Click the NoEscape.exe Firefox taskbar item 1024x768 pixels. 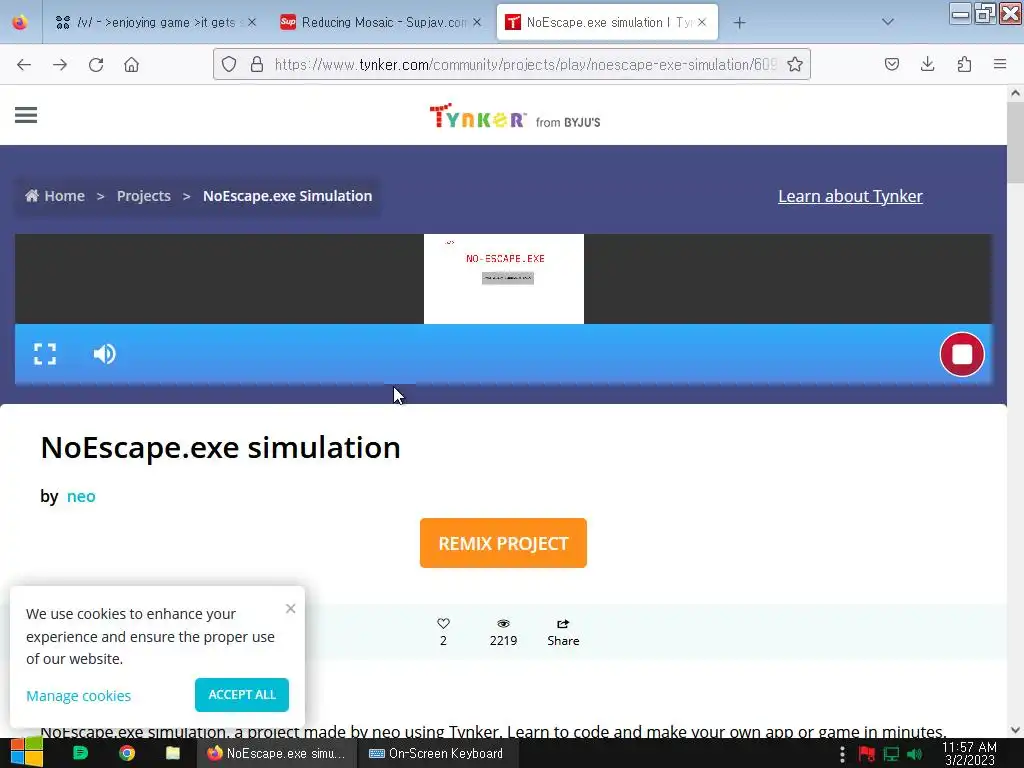[x=276, y=754]
